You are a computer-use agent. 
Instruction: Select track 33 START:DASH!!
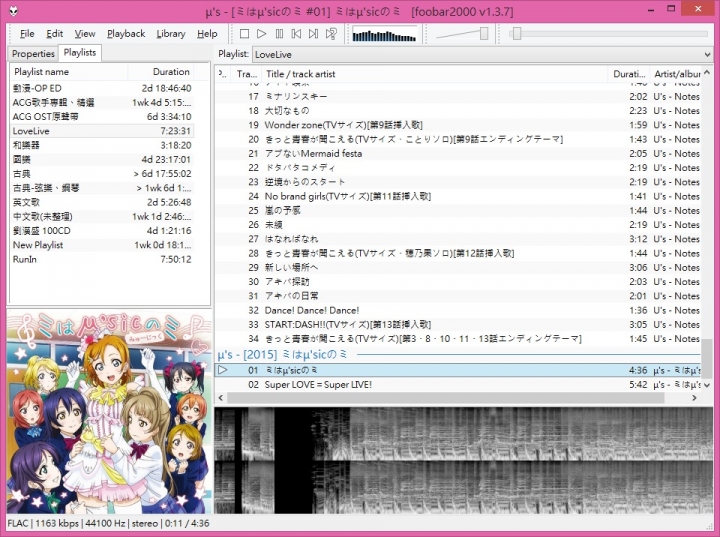coord(458,324)
